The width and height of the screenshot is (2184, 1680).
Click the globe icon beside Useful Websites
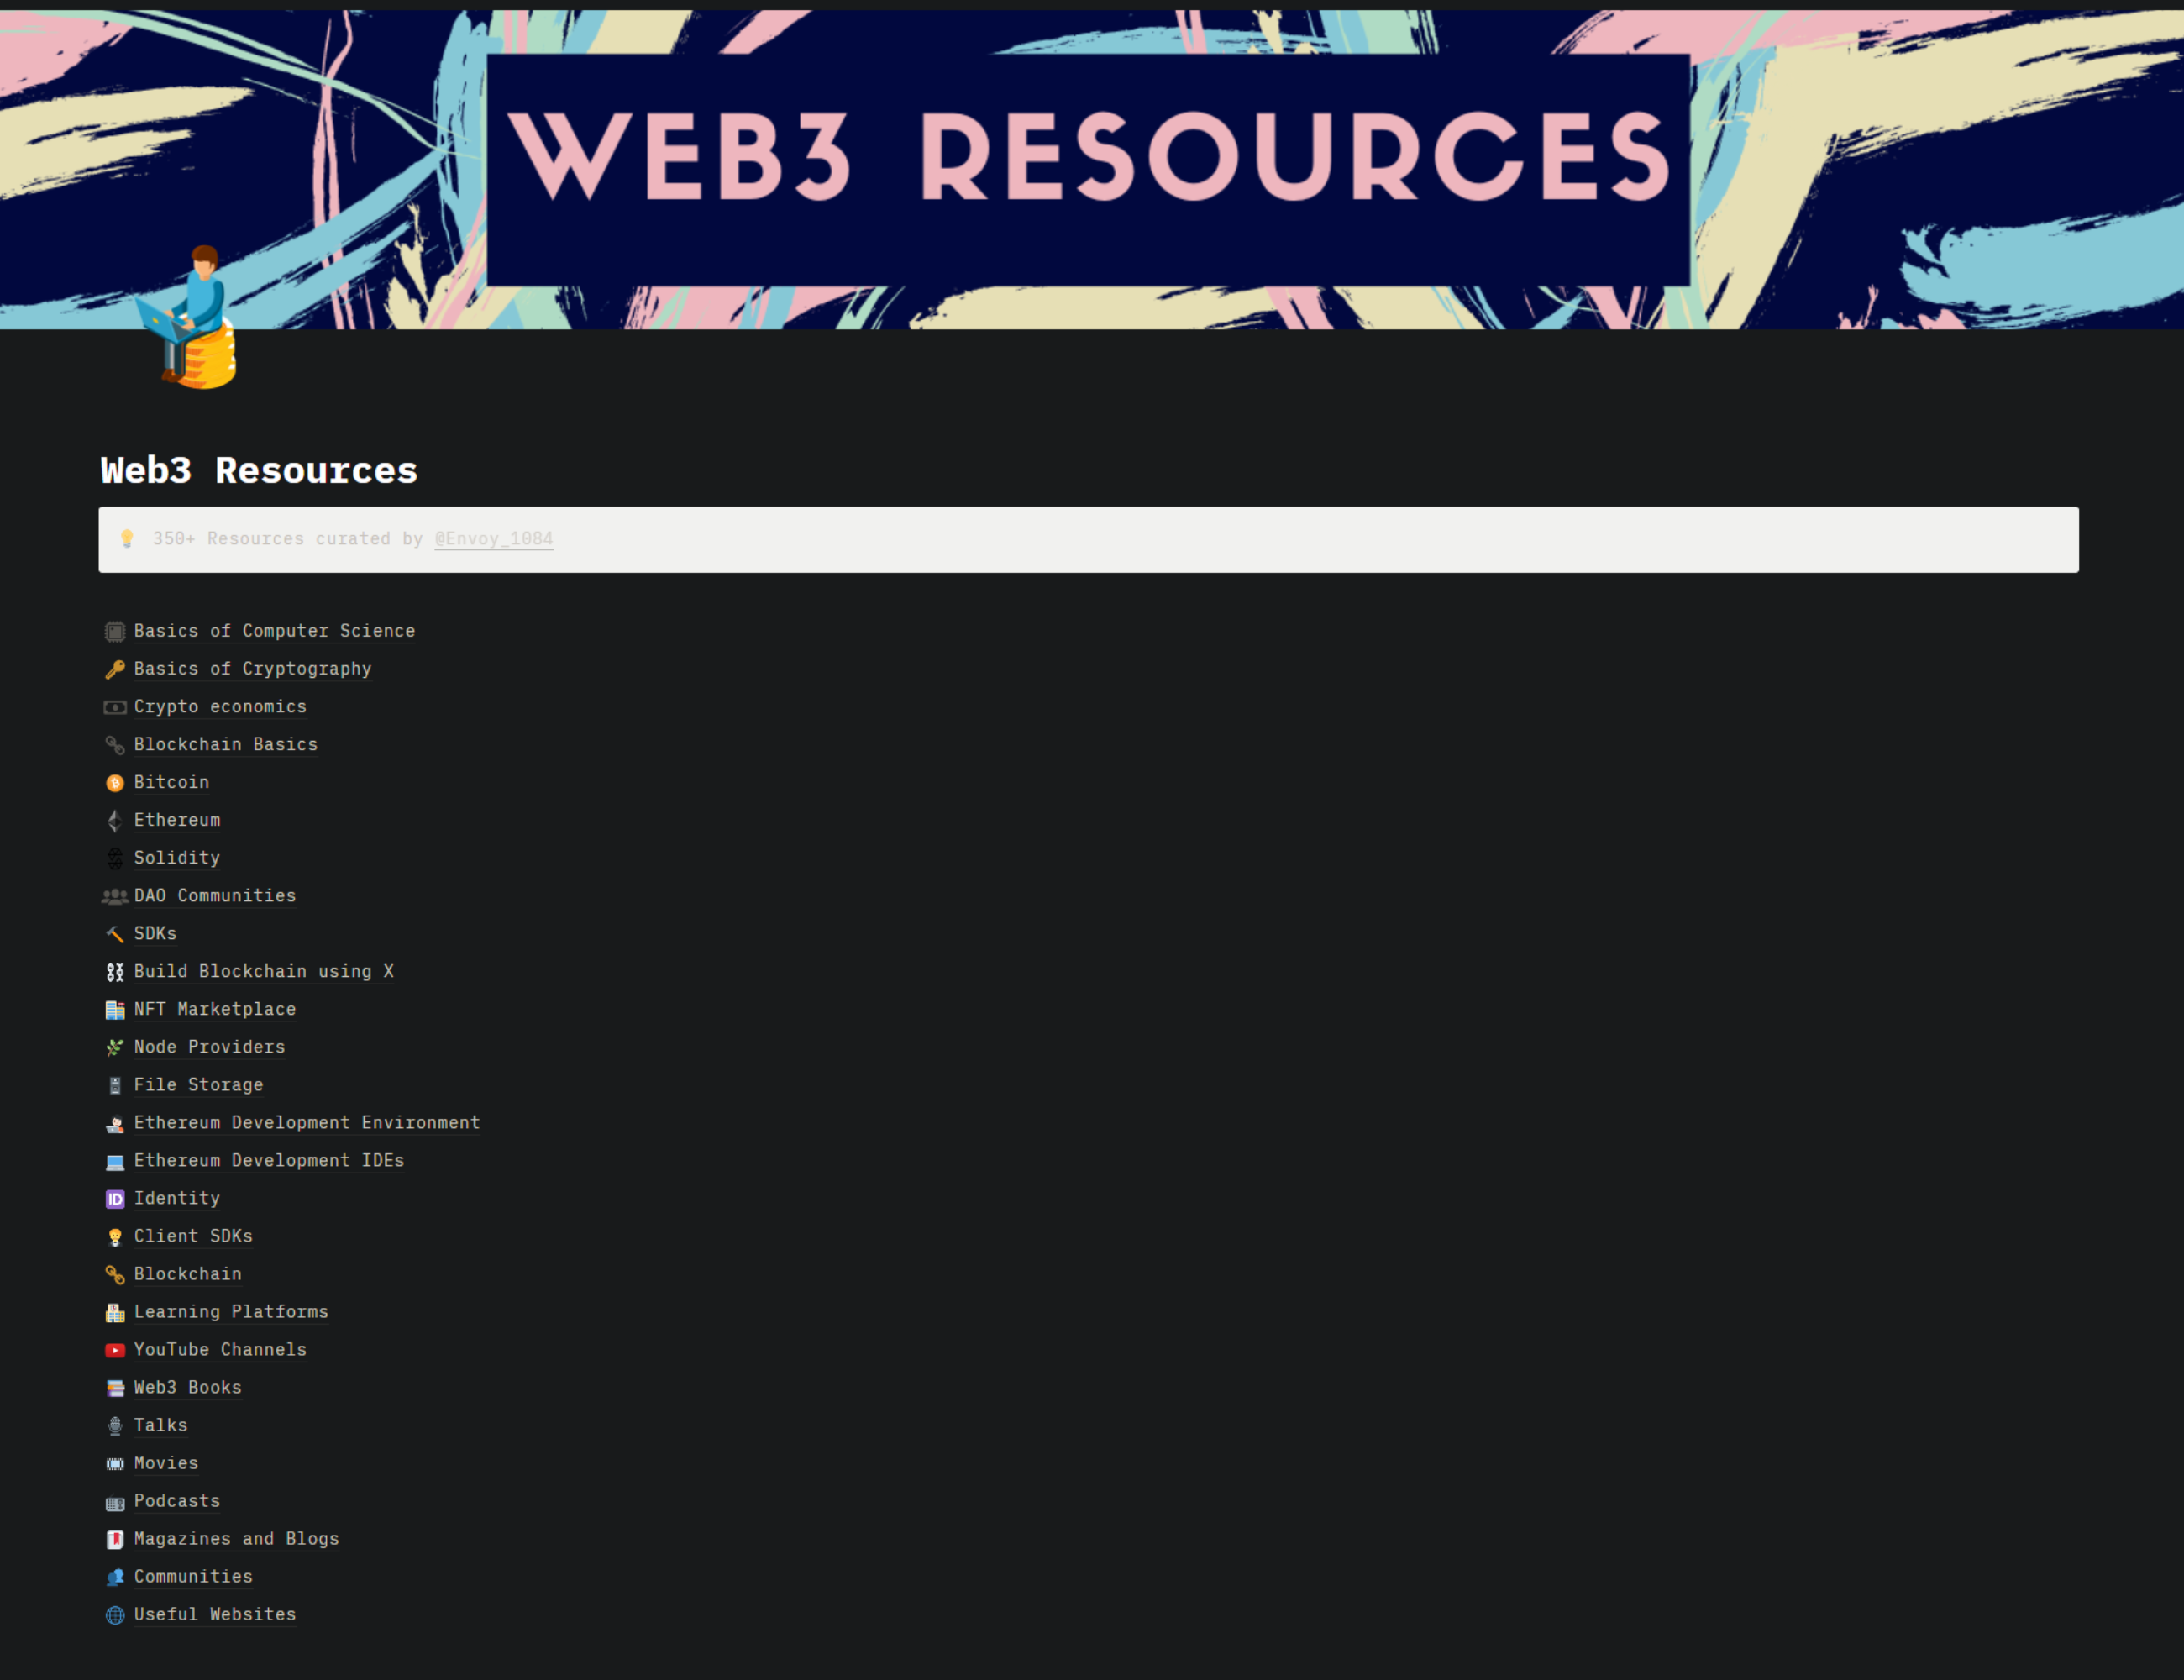pyautogui.click(x=115, y=1615)
